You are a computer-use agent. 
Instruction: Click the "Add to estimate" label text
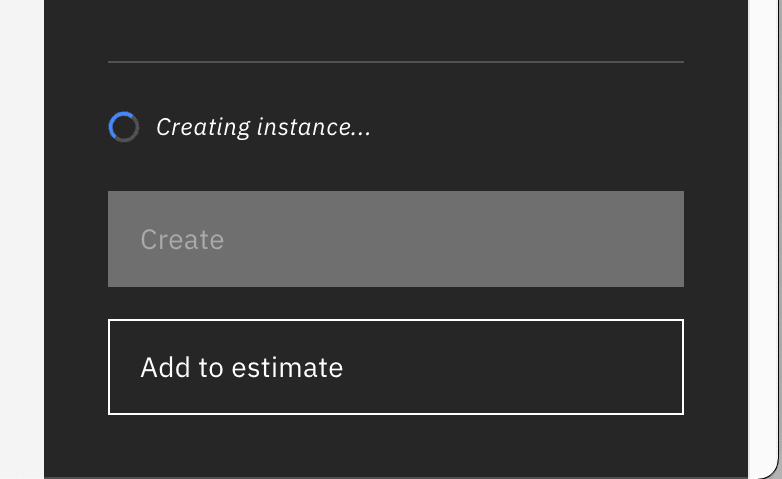[242, 368]
